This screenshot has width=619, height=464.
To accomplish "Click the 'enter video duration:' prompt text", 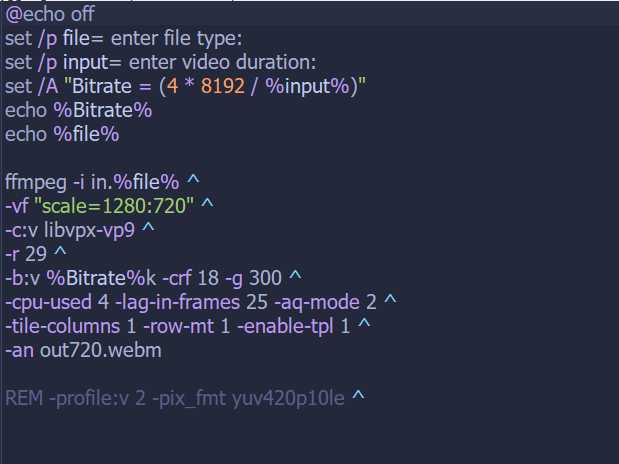I will pyautogui.click(x=223, y=62).
